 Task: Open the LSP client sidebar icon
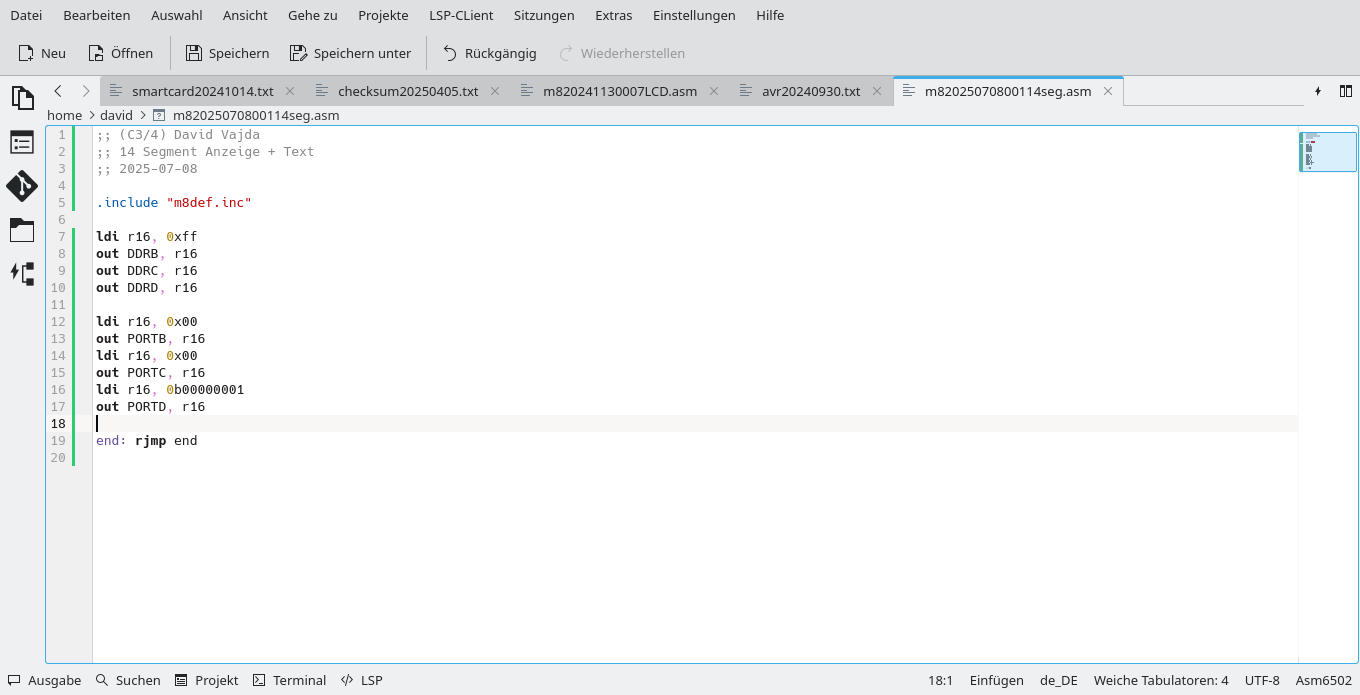tap(22, 273)
